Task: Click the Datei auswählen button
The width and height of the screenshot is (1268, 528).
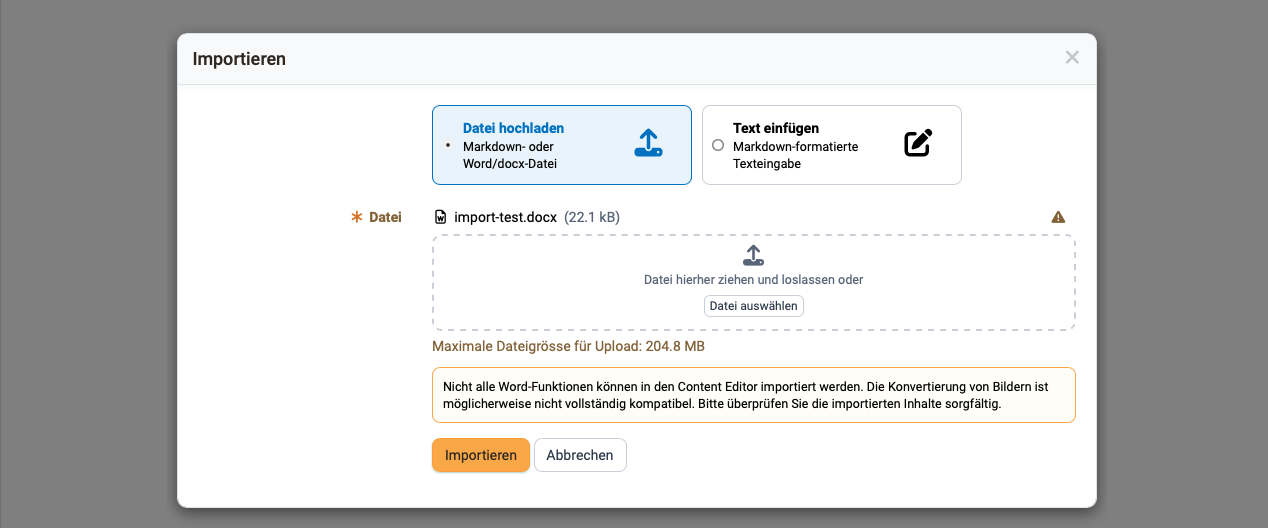Action: point(754,306)
